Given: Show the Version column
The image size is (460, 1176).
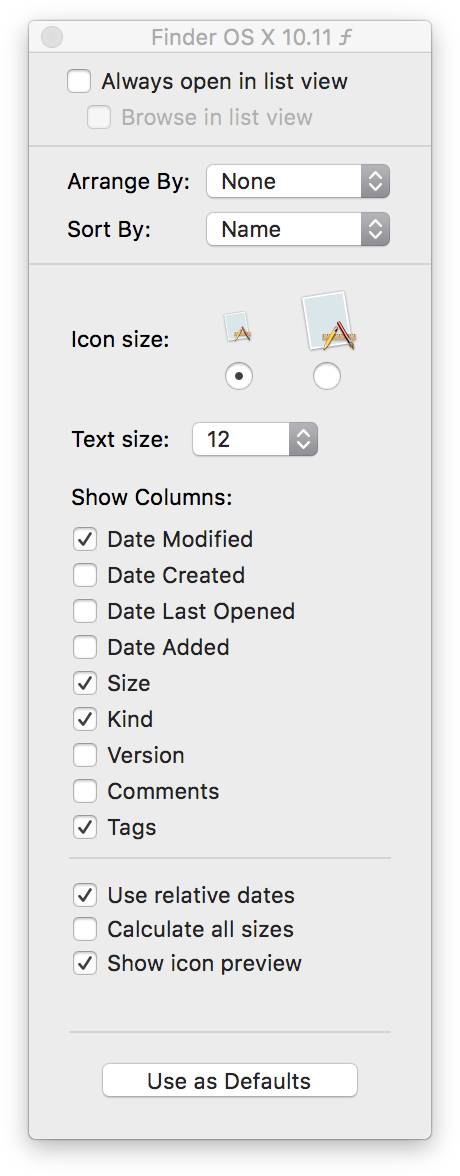Looking at the screenshot, I should pos(85,755).
